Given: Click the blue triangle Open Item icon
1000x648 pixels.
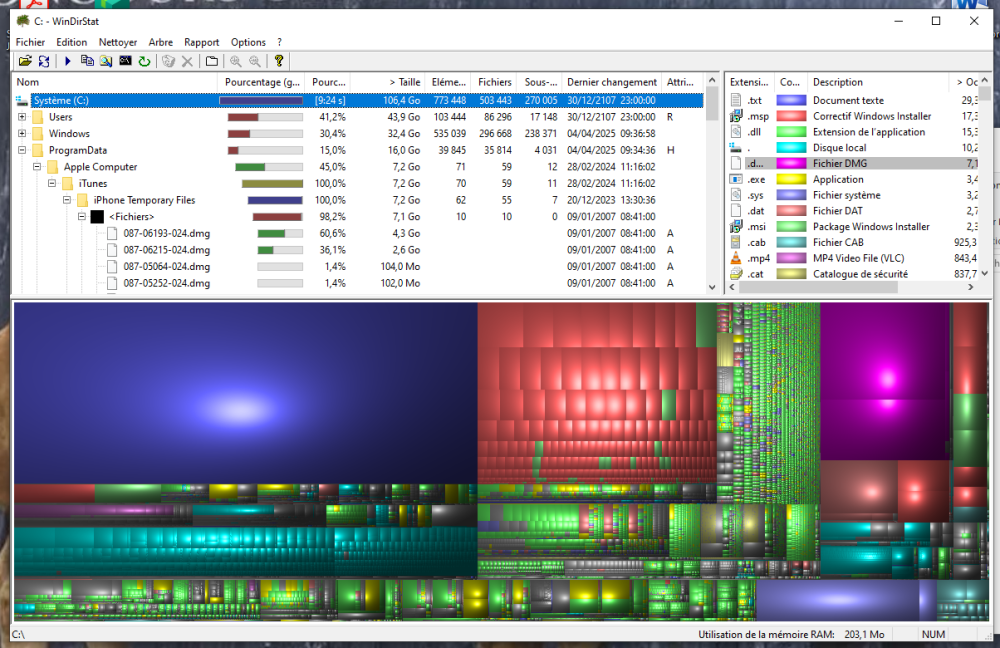Looking at the screenshot, I should pos(68,61).
